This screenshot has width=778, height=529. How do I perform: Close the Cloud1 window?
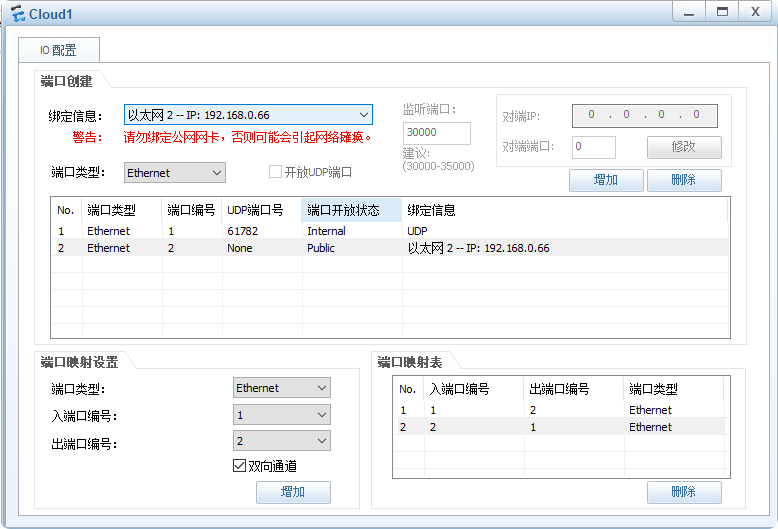pyautogui.click(x=754, y=11)
